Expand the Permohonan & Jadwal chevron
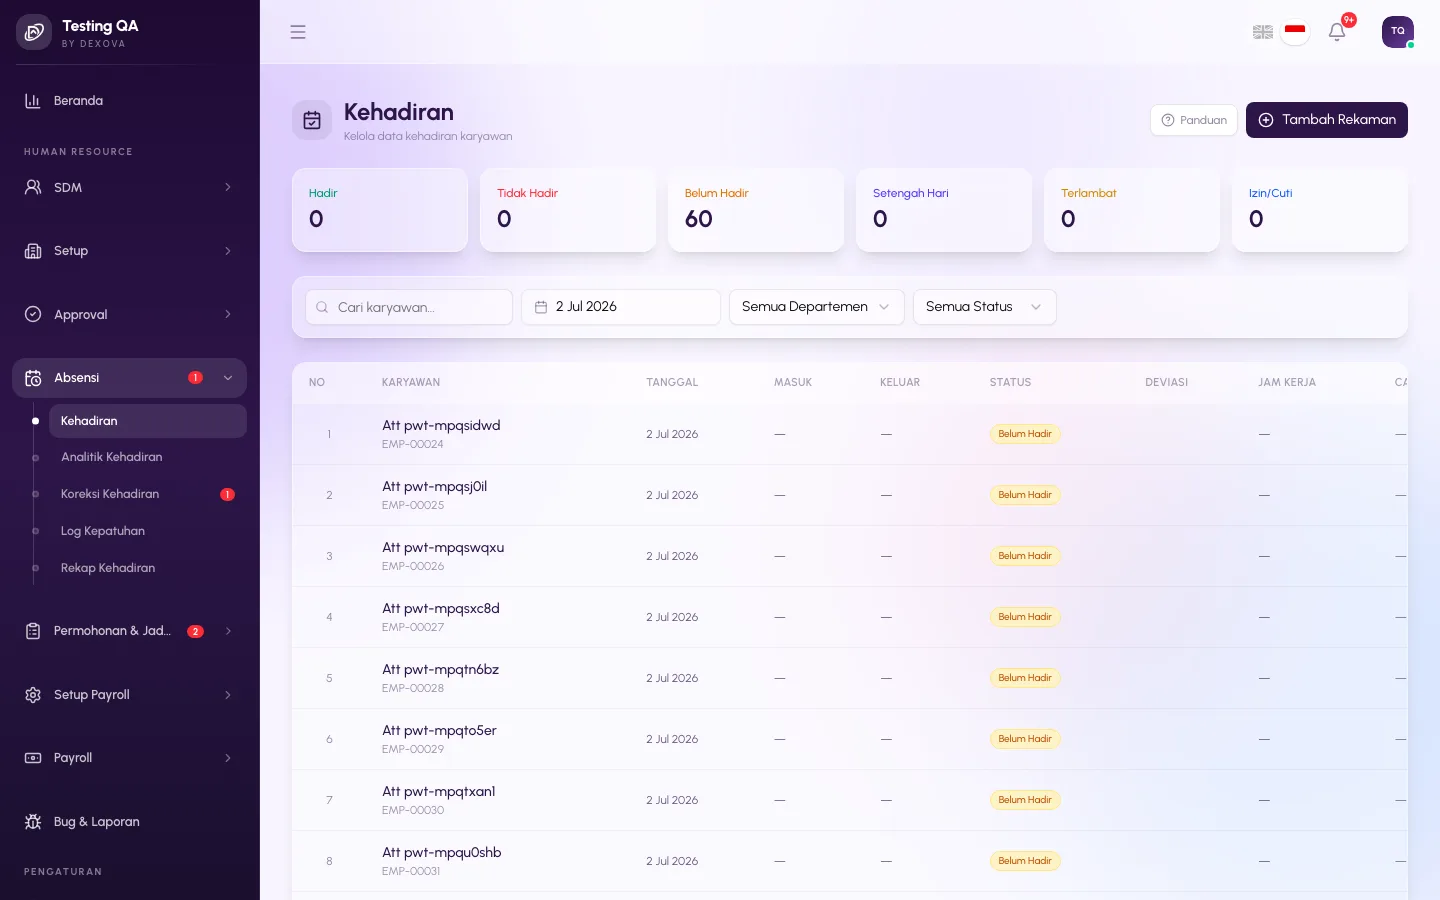 pyautogui.click(x=228, y=631)
